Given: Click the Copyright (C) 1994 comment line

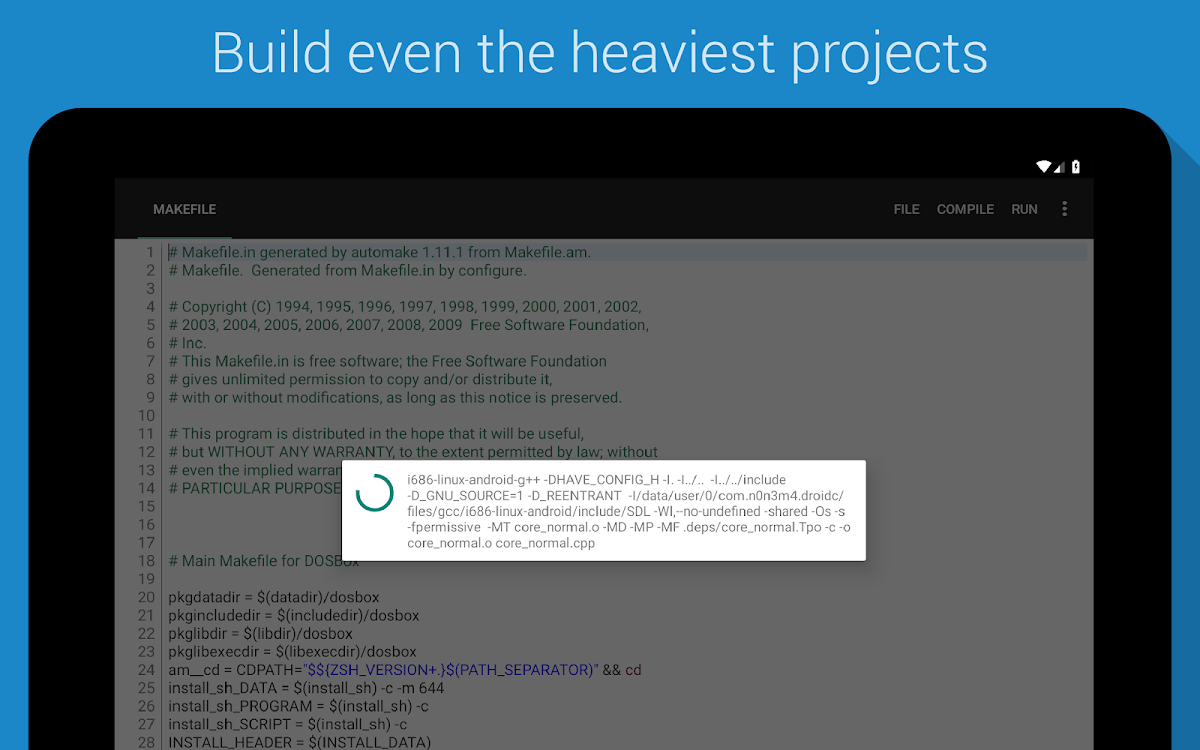Looking at the screenshot, I should [405, 307].
